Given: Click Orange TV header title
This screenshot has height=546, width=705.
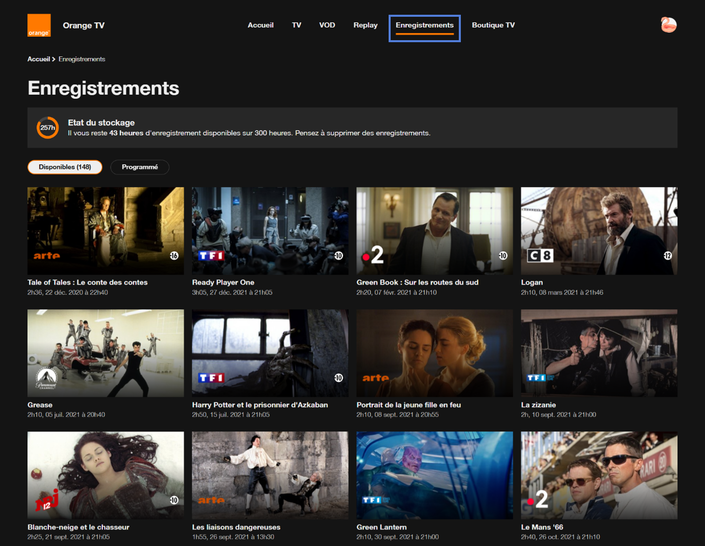Looking at the screenshot, I should (84, 25).
